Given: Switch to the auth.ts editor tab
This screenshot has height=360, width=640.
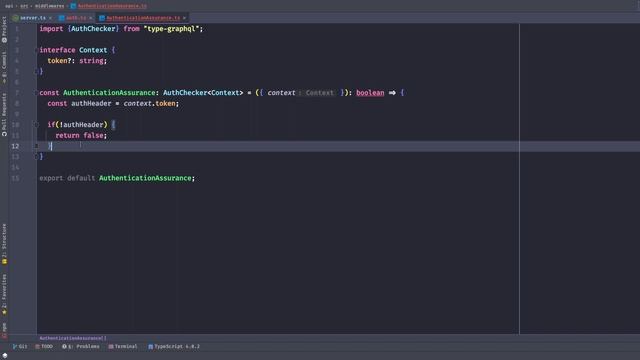Looking at the screenshot, I should (x=76, y=18).
